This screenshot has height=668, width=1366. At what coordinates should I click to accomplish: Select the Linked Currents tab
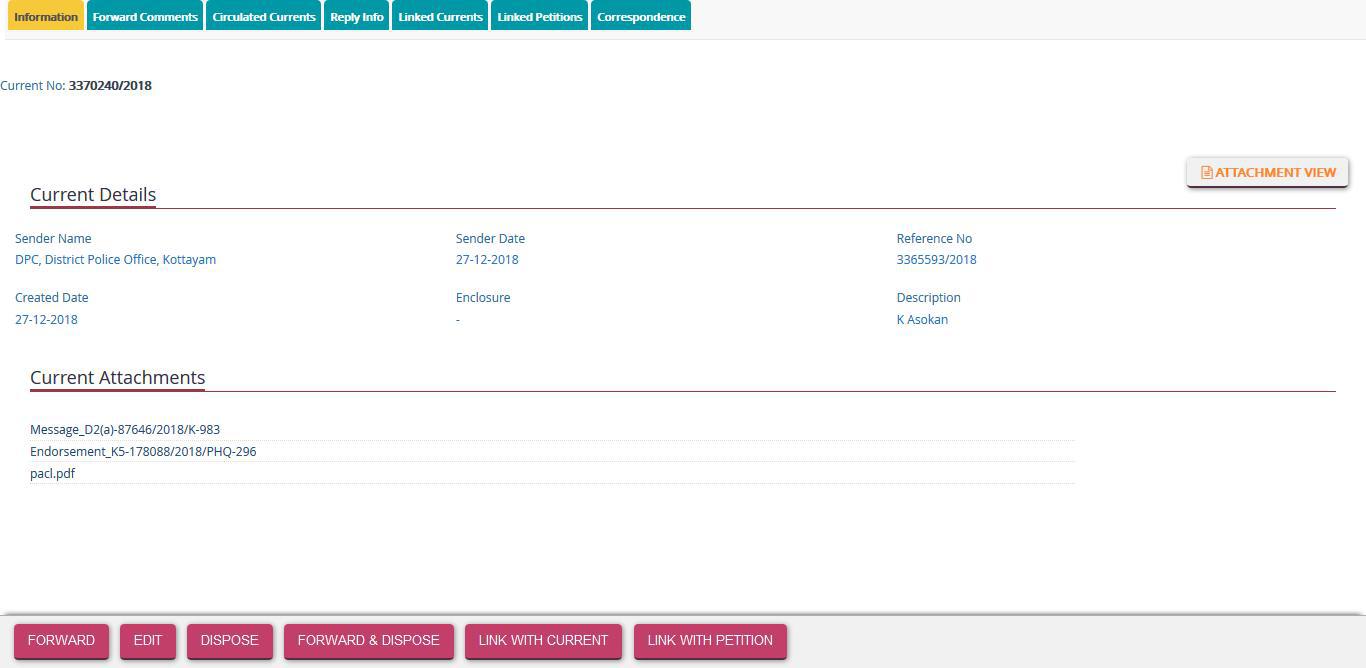(x=440, y=16)
